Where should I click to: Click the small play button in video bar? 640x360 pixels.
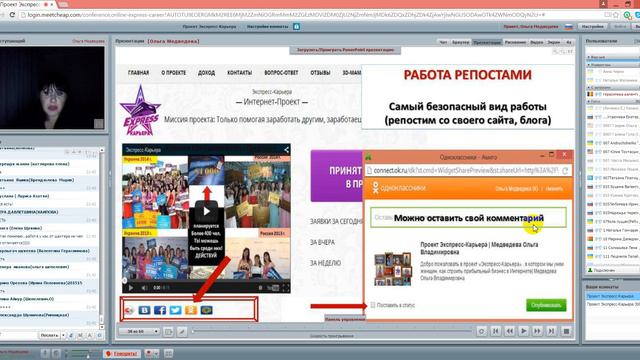pos(131,288)
